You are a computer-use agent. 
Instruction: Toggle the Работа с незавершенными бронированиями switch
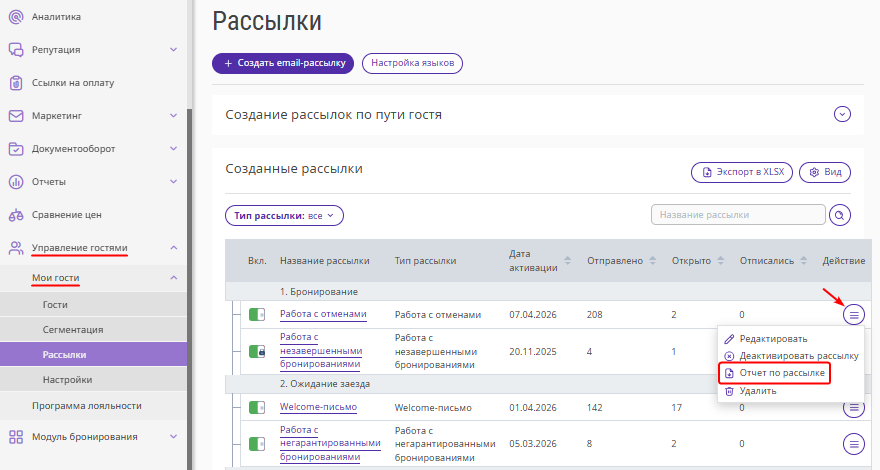pos(258,351)
